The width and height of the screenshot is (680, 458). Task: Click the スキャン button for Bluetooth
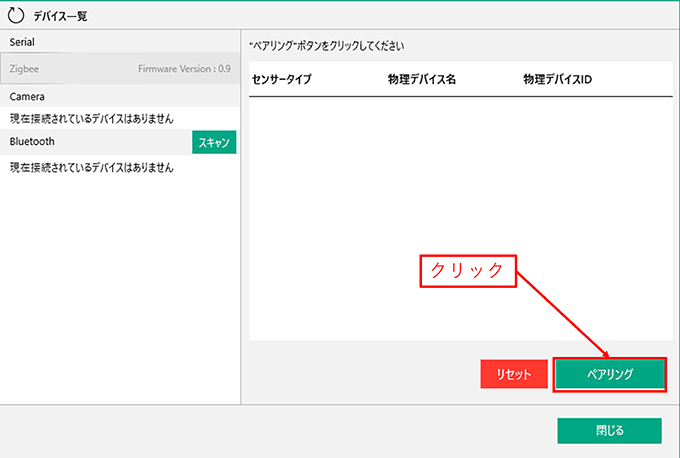pyautogui.click(x=214, y=142)
